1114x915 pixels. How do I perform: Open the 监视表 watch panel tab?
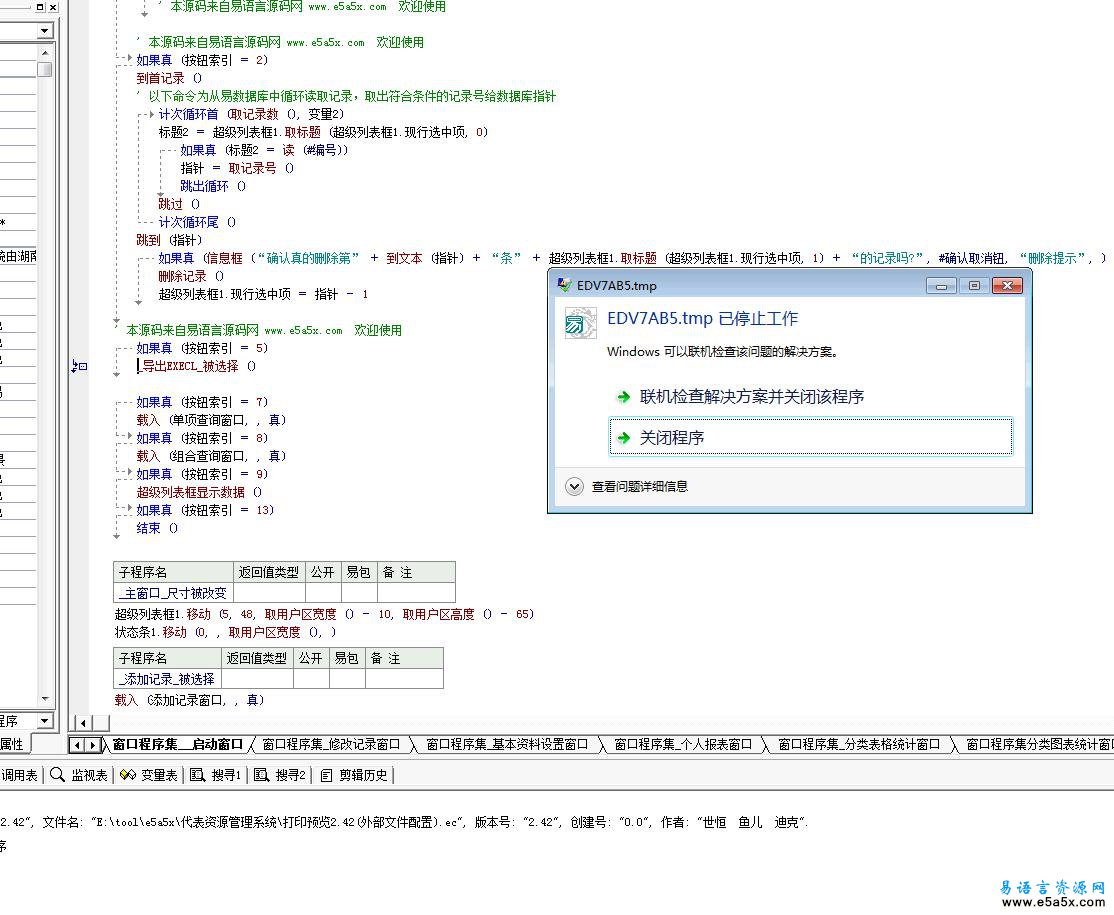point(78,775)
